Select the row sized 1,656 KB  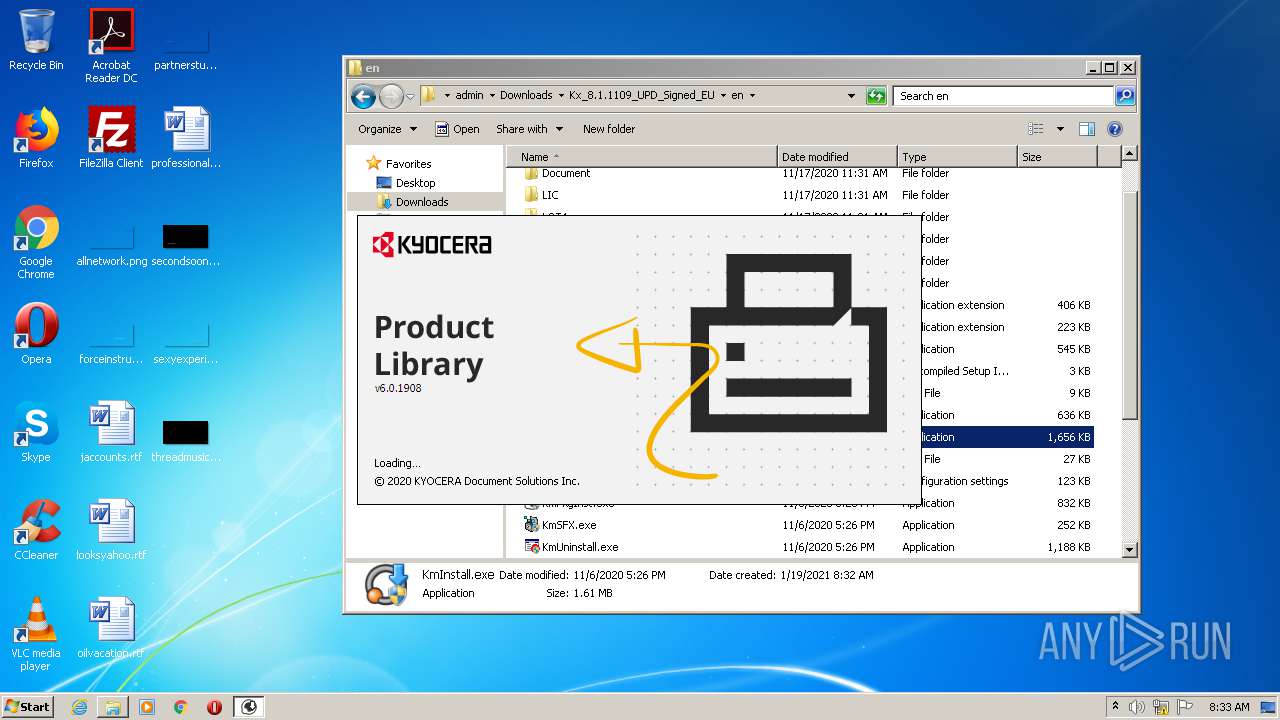pyautogui.click(x=1007, y=437)
